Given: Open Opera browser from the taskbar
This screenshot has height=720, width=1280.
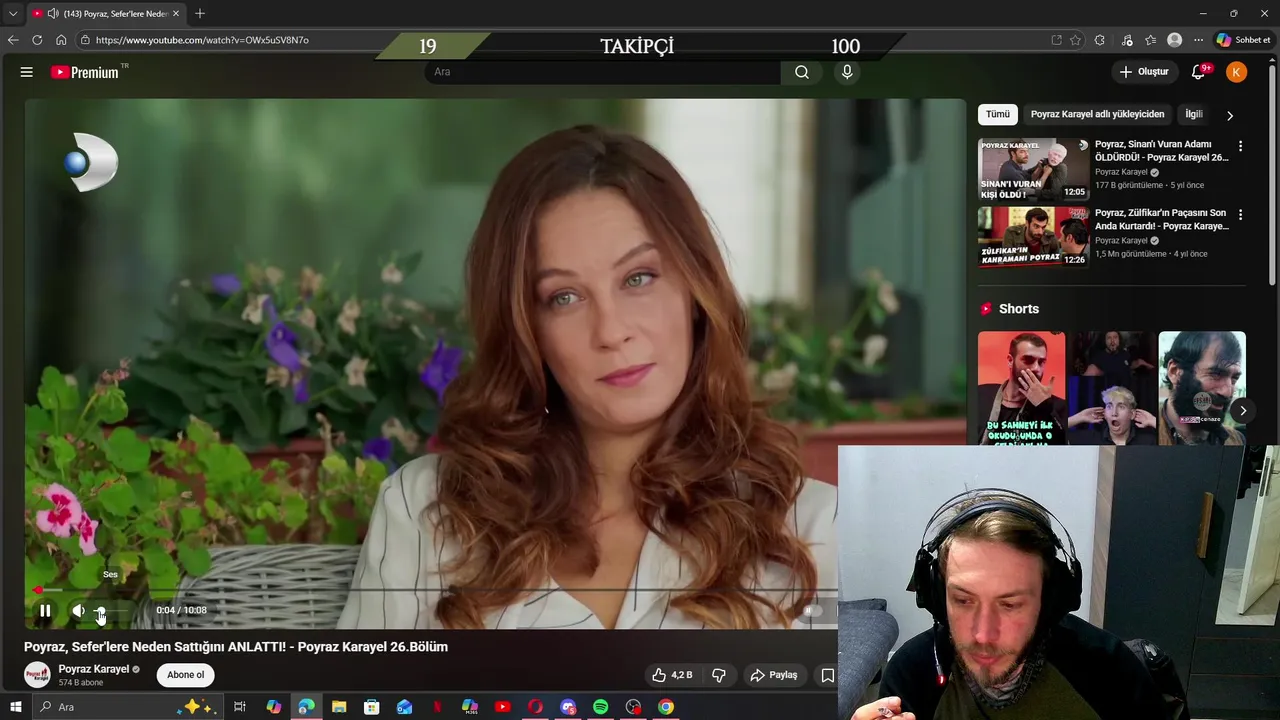Looking at the screenshot, I should click(535, 707).
